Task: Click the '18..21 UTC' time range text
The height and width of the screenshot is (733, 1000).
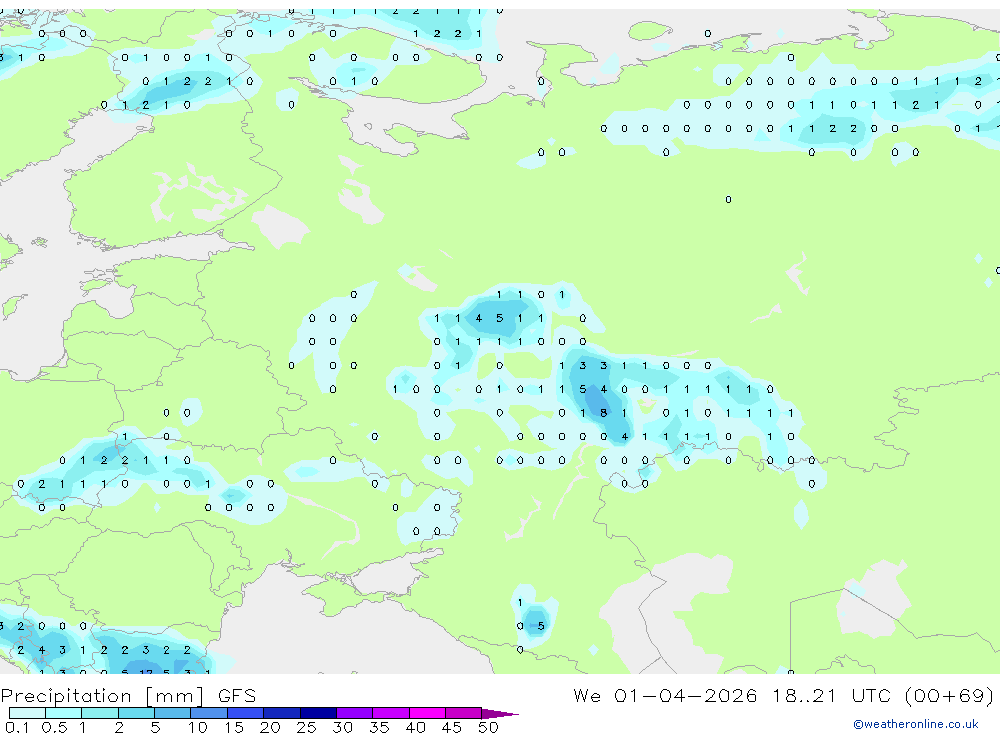Action: [x=832, y=695]
